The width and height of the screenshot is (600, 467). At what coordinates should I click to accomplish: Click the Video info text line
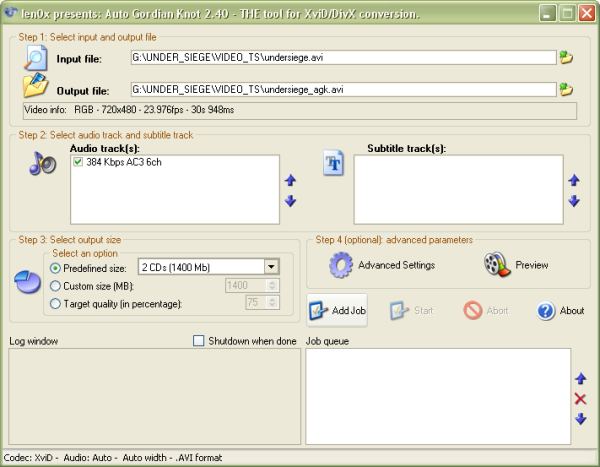tap(300, 110)
